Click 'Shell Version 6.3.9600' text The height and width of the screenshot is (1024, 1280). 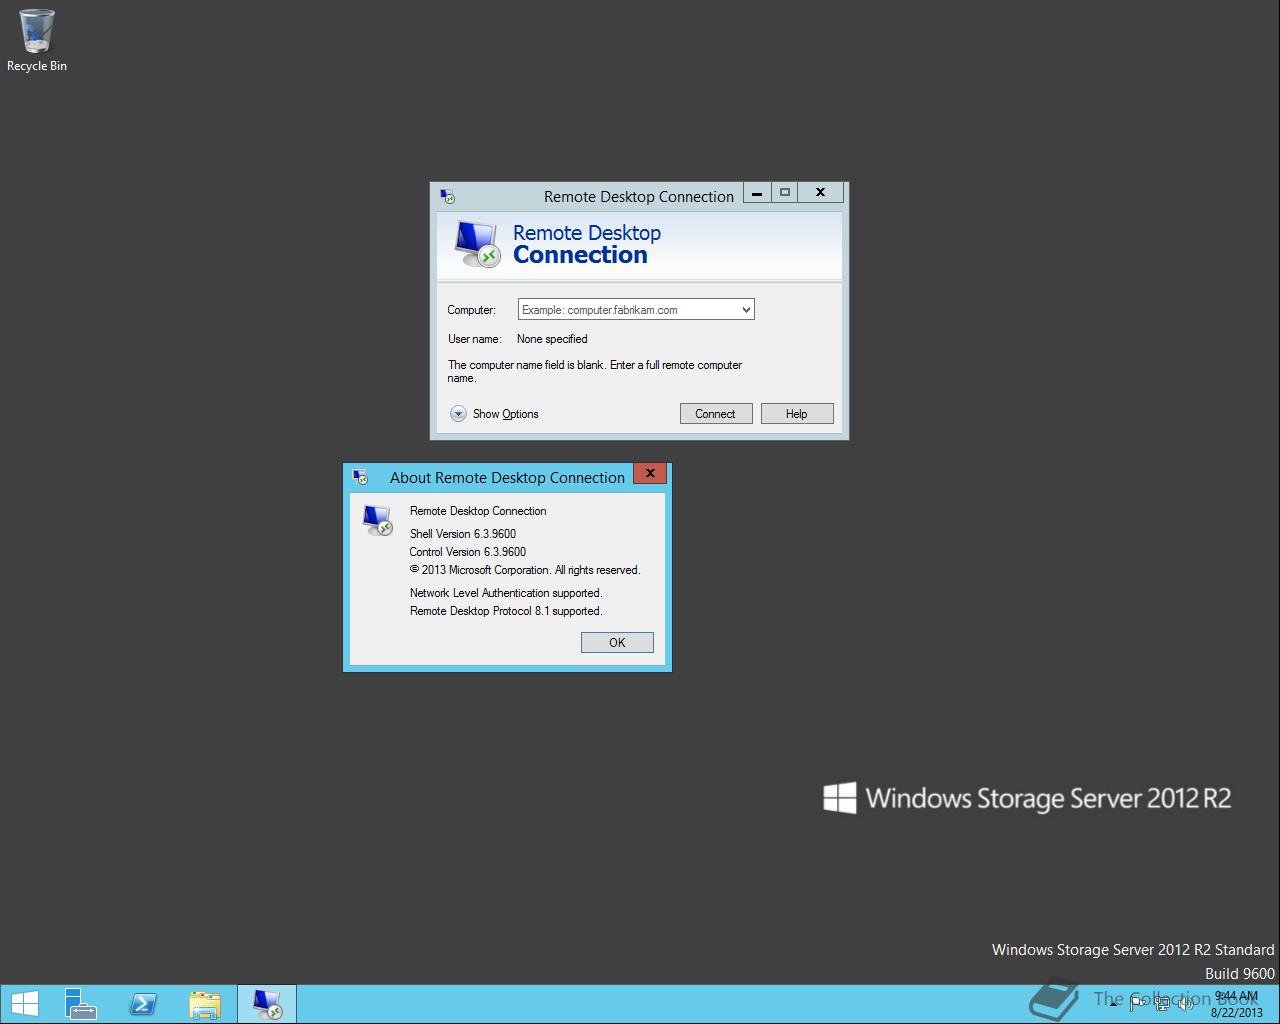tap(463, 534)
